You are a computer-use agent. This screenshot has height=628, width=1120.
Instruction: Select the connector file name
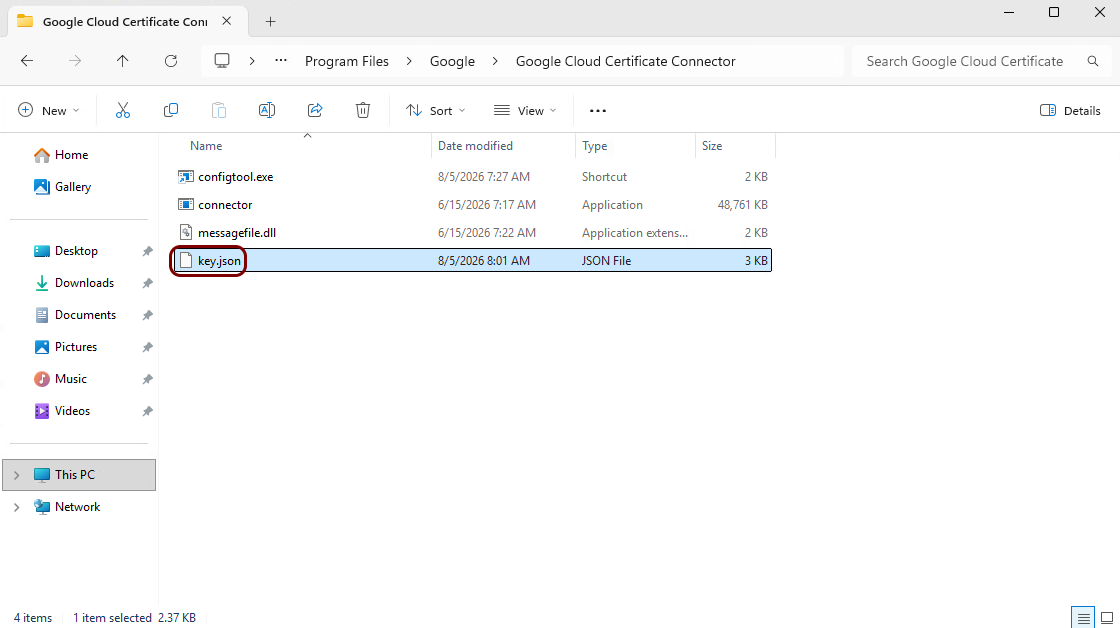pos(225,204)
